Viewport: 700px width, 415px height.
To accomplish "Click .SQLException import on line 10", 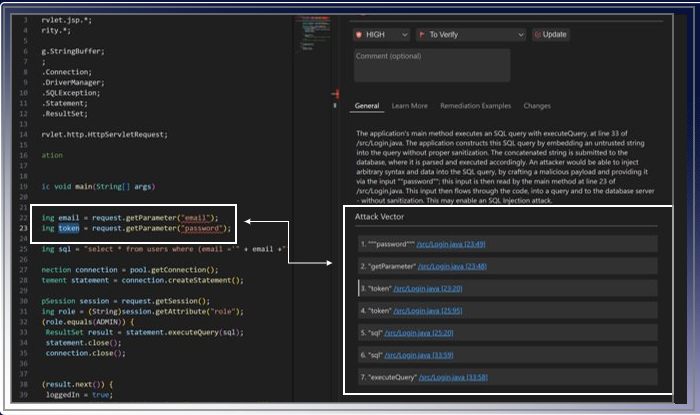I will point(71,93).
